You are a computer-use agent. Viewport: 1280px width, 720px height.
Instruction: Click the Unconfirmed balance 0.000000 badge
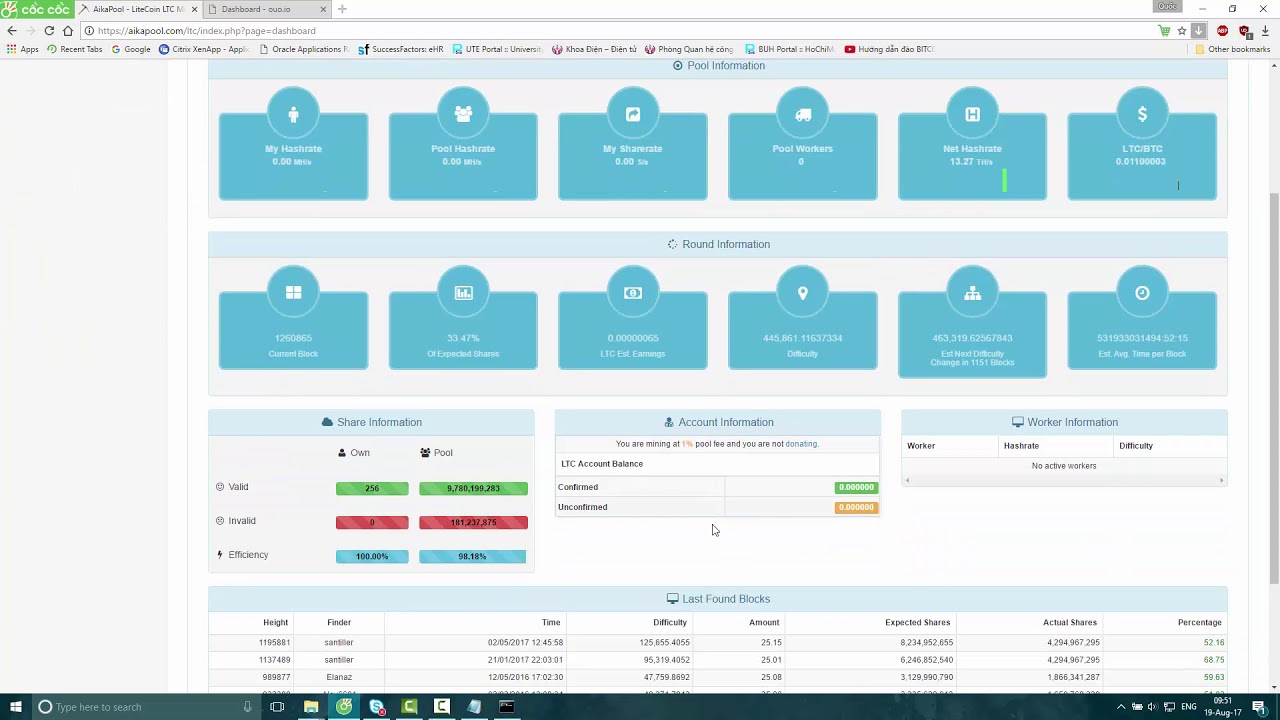(x=856, y=507)
